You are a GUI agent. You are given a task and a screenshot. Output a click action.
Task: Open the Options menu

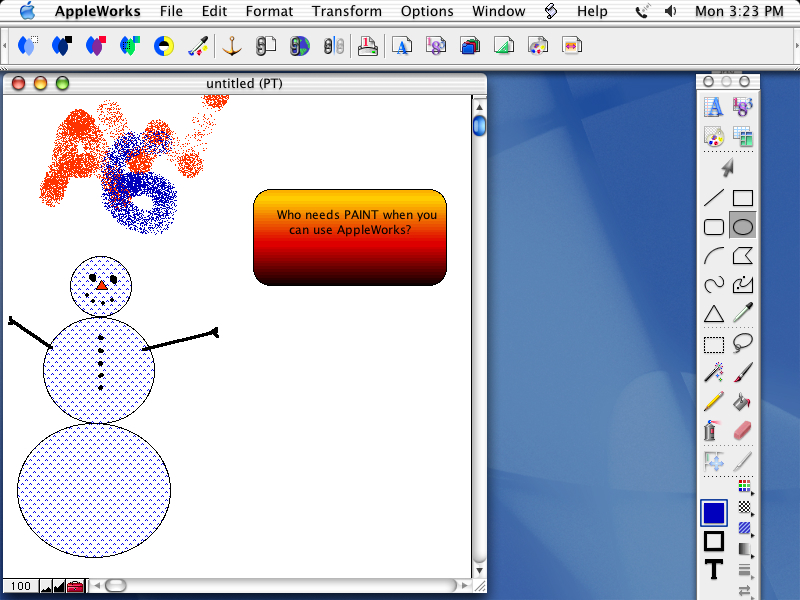427,11
